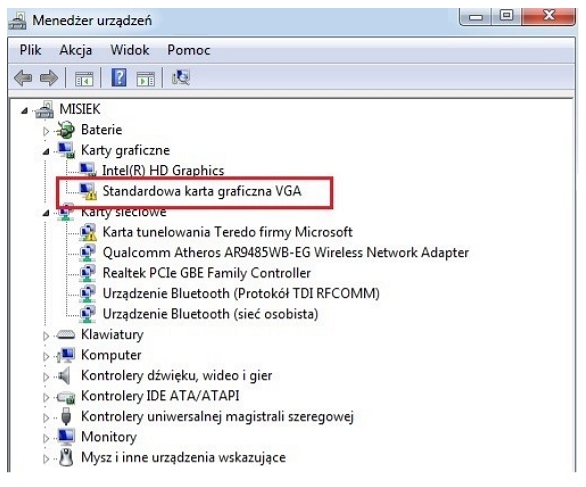The height and width of the screenshot is (487, 586).
Task: Click the Intel(R) HD Graphics device icon
Action: click(x=88, y=170)
